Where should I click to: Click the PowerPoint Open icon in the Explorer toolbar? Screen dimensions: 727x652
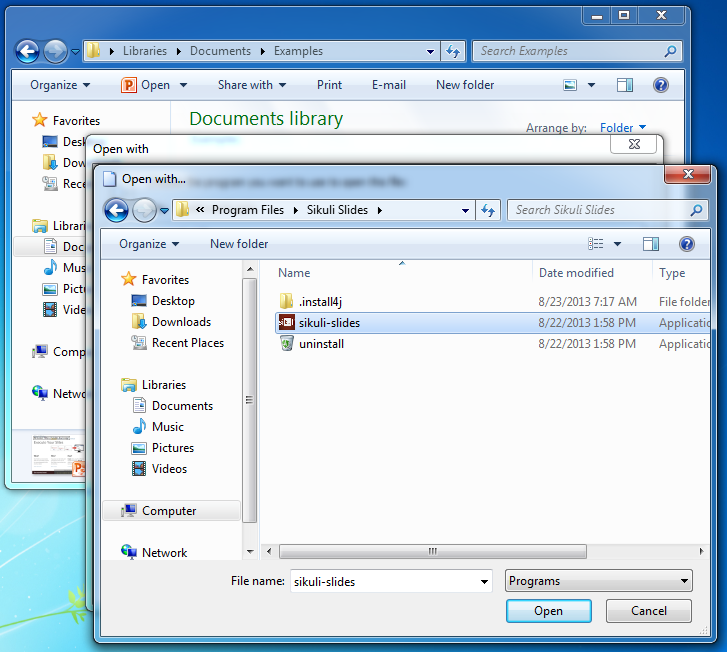(128, 85)
